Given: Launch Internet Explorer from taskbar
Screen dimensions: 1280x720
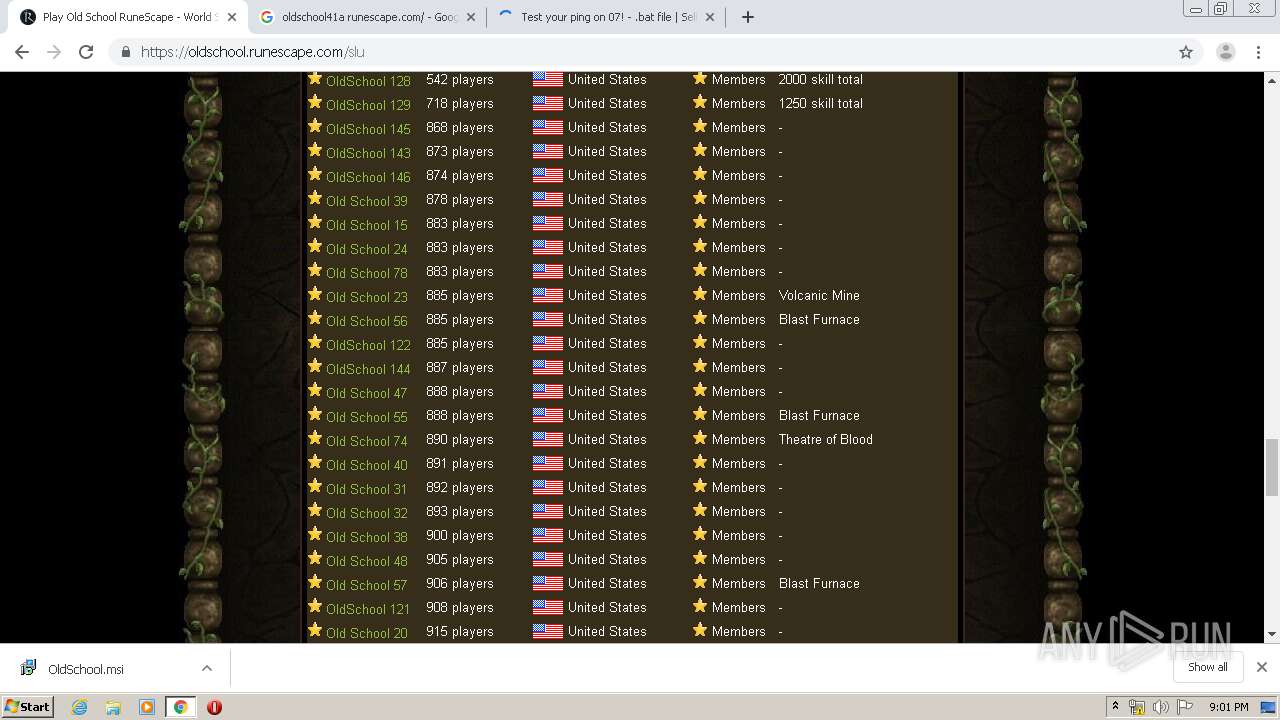Looking at the screenshot, I should tap(80, 707).
